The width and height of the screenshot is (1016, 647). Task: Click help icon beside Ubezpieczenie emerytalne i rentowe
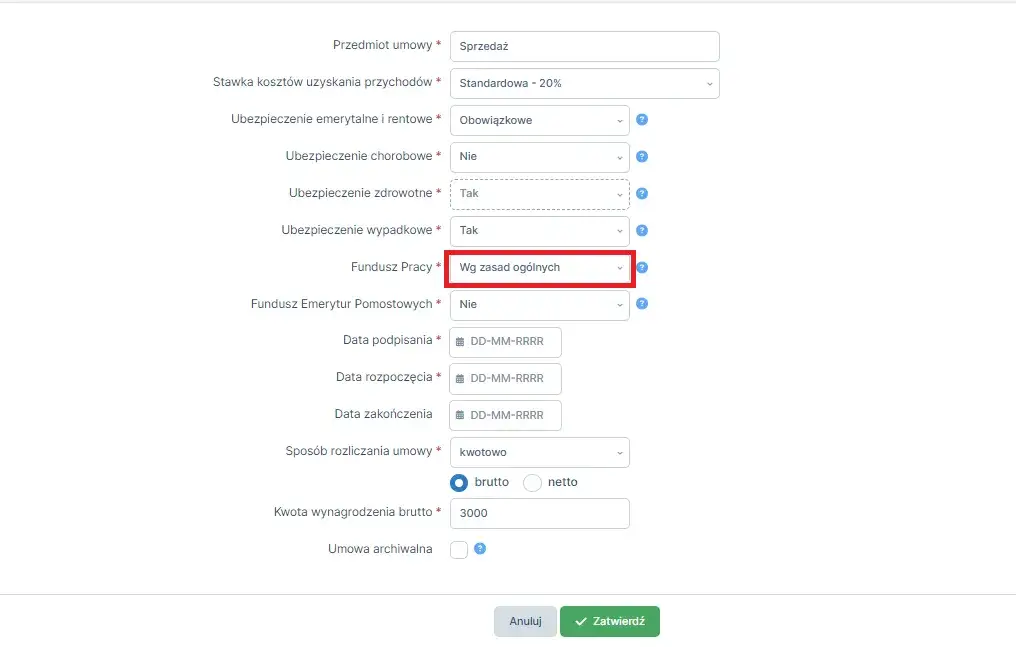(x=643, y=120)
